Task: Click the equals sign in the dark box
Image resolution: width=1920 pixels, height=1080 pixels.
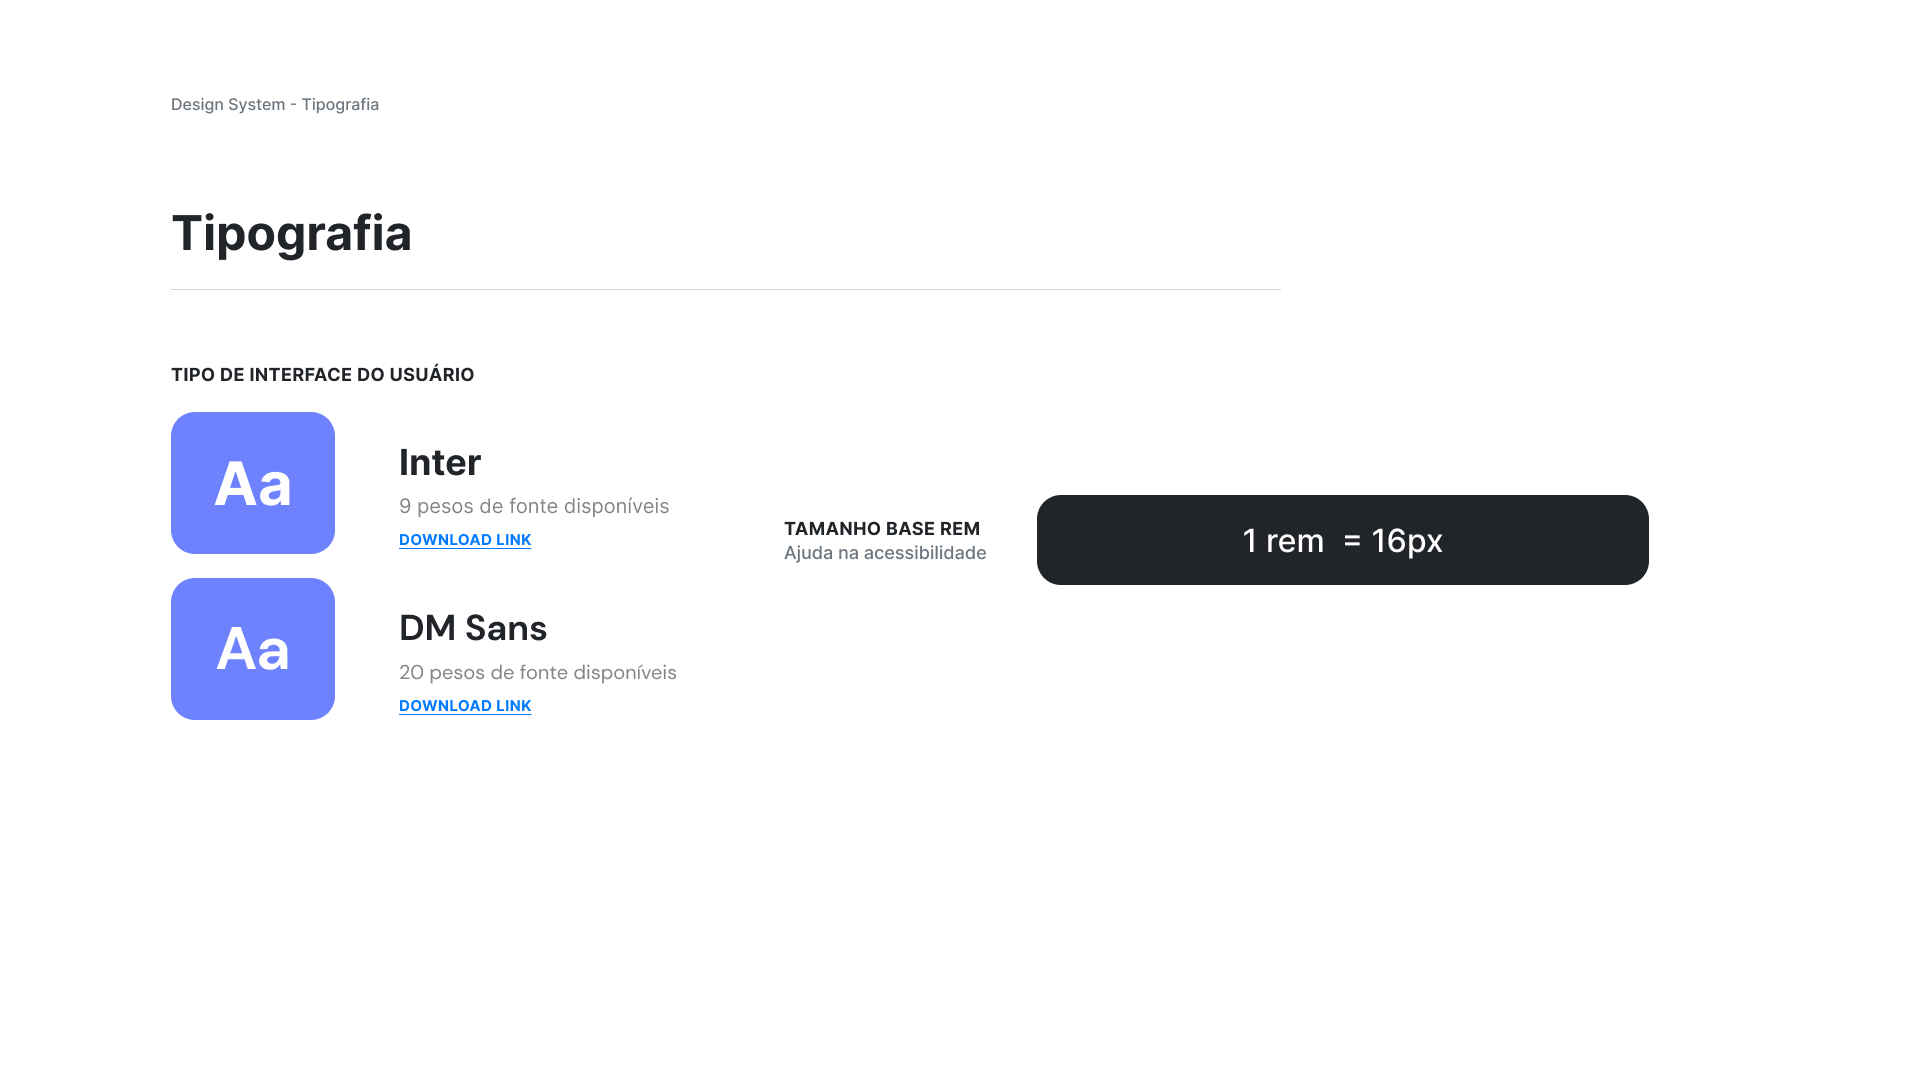Action: [x=1352, y=541]
